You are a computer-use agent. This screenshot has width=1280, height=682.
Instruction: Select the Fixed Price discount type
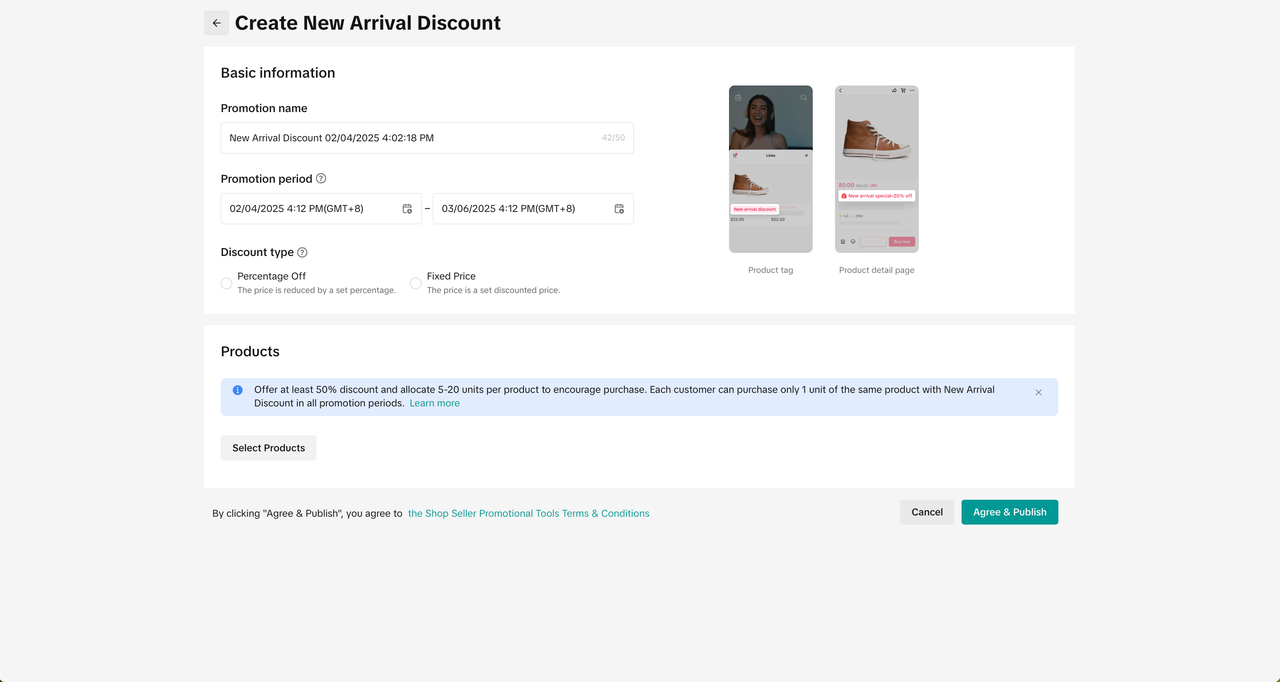415,283
